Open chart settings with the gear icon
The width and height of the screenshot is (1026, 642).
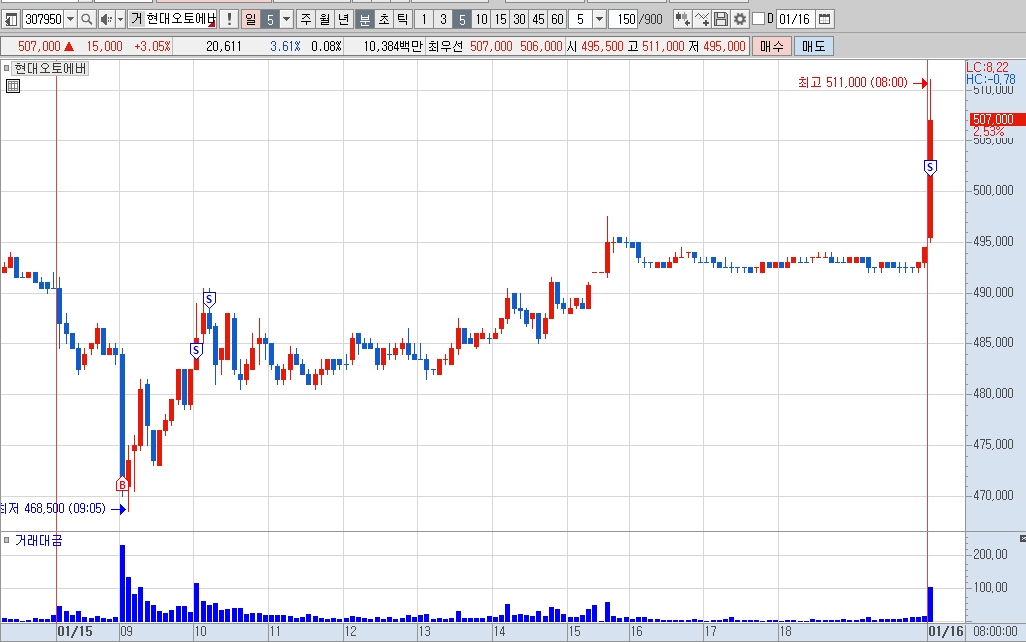[x=739, y=20]
